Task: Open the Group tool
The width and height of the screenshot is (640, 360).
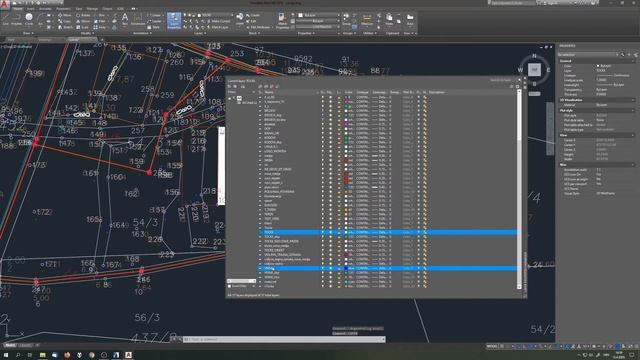Action: tap(346, 19)
